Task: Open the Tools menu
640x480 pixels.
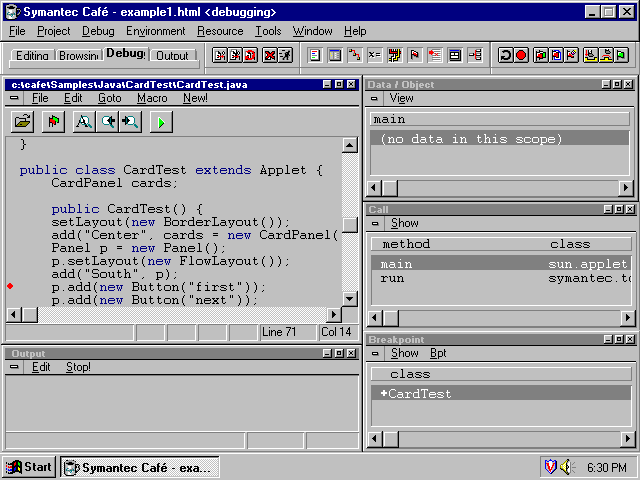Action: click(x=268, y=31)
